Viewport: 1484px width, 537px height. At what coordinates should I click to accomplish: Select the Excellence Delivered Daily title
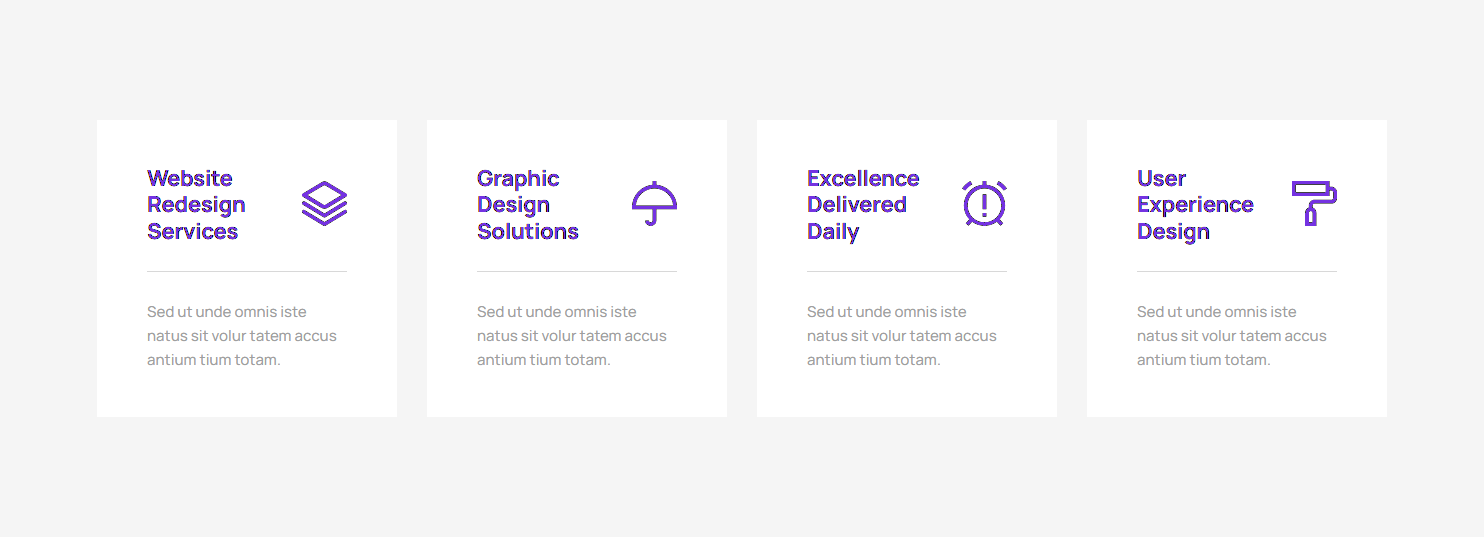(862, 205)
